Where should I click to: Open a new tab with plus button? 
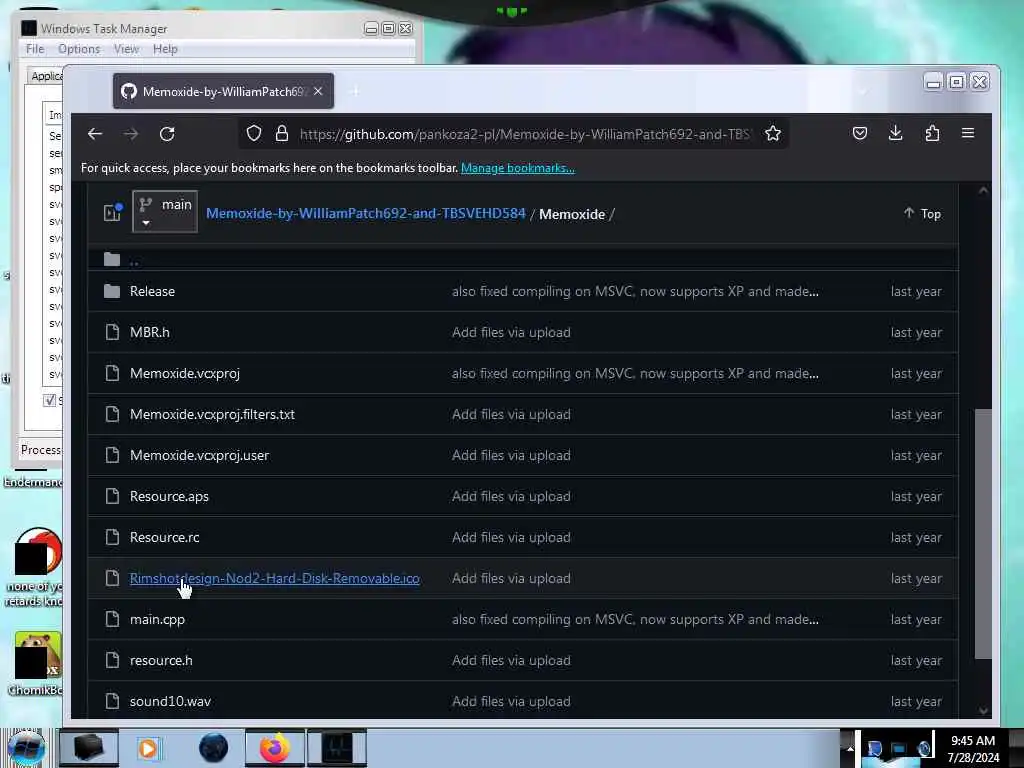(355, 91)
